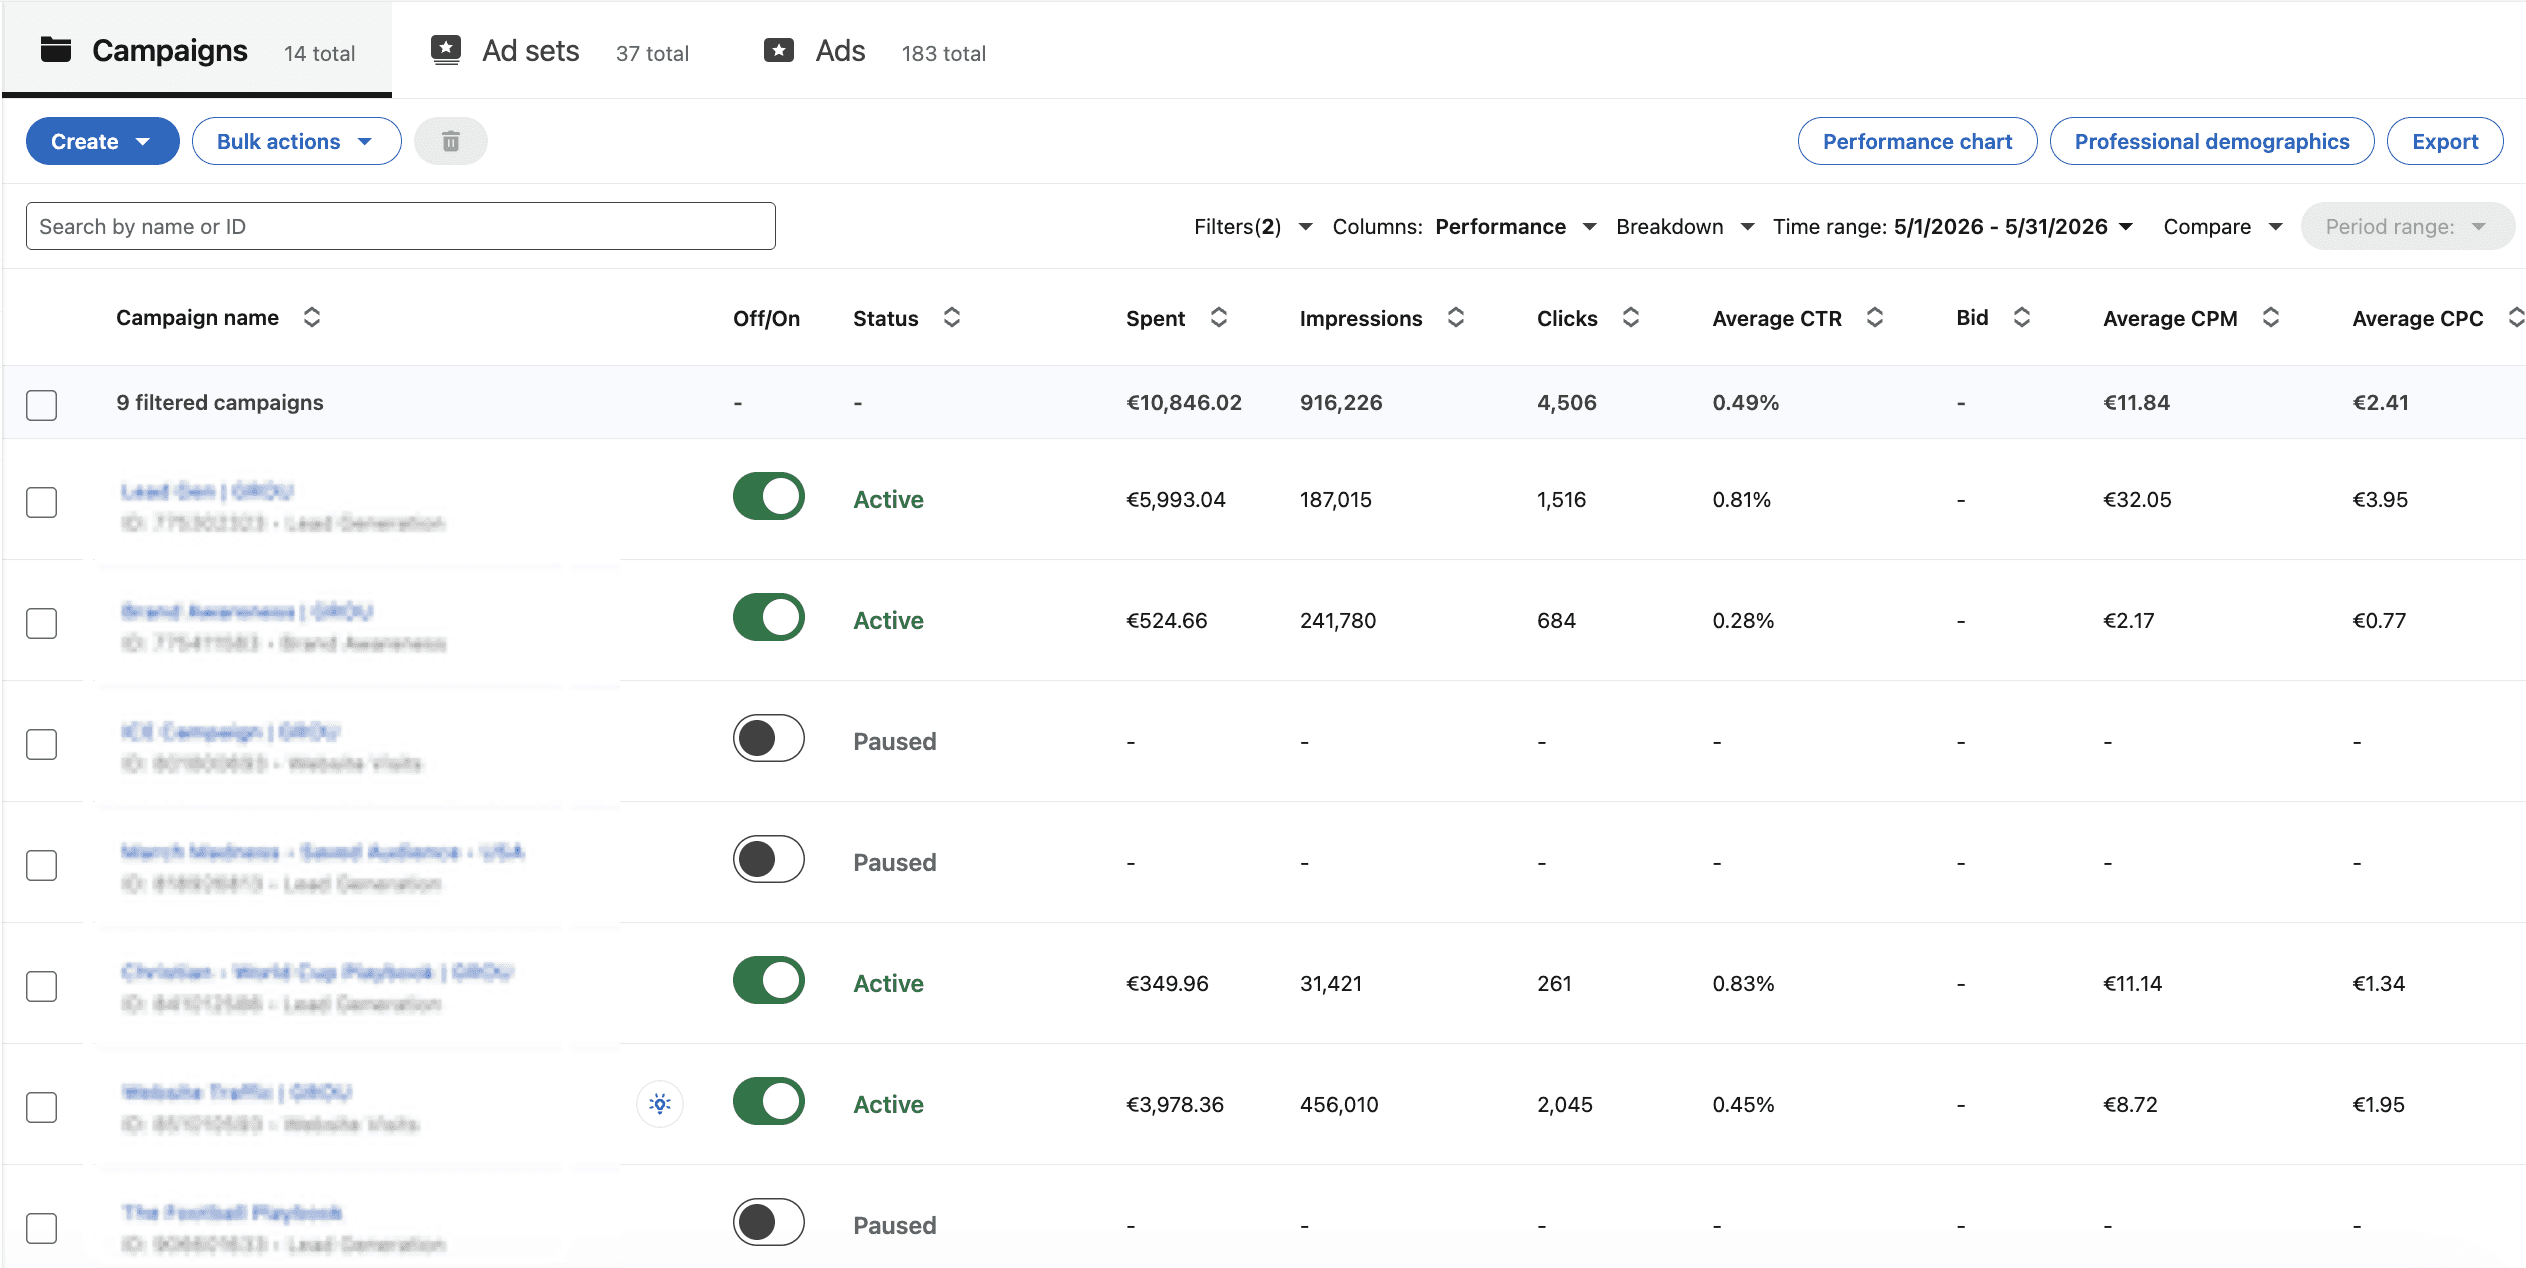This screenshot has width=2526, height=1268.
Task: Click the Export button
Action: [2445, 141]
